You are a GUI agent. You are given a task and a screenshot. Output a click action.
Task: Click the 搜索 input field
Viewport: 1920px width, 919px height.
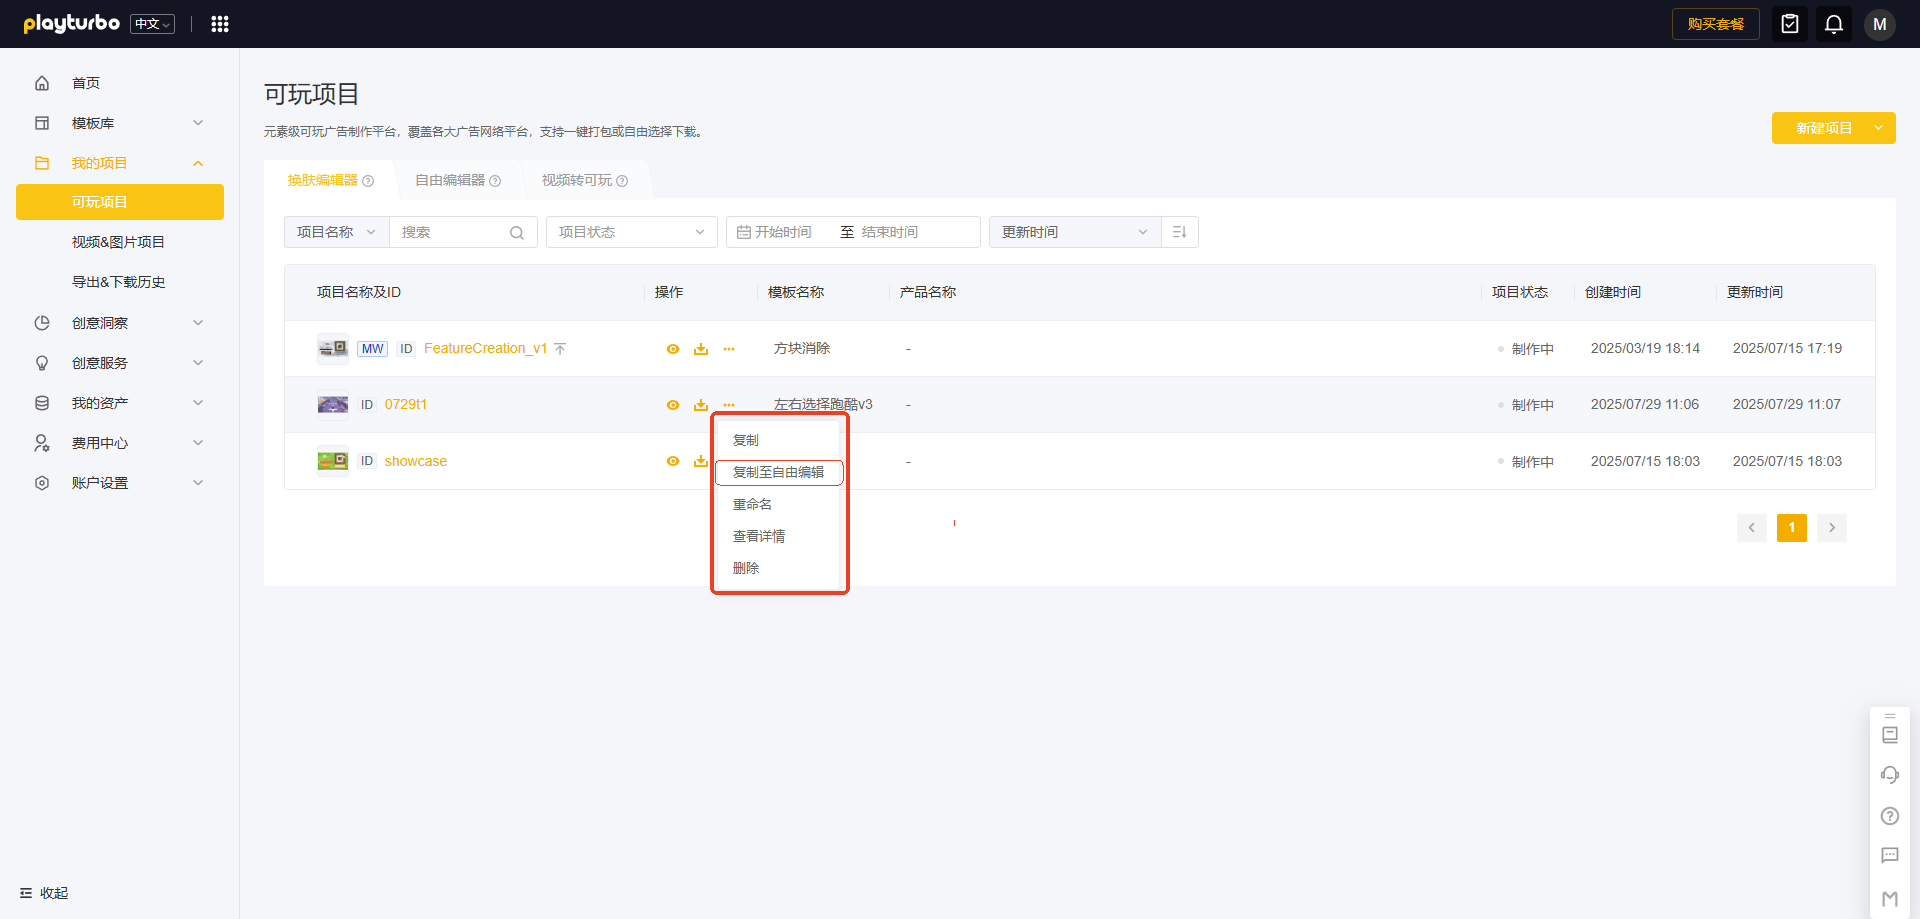coord(452,232)
